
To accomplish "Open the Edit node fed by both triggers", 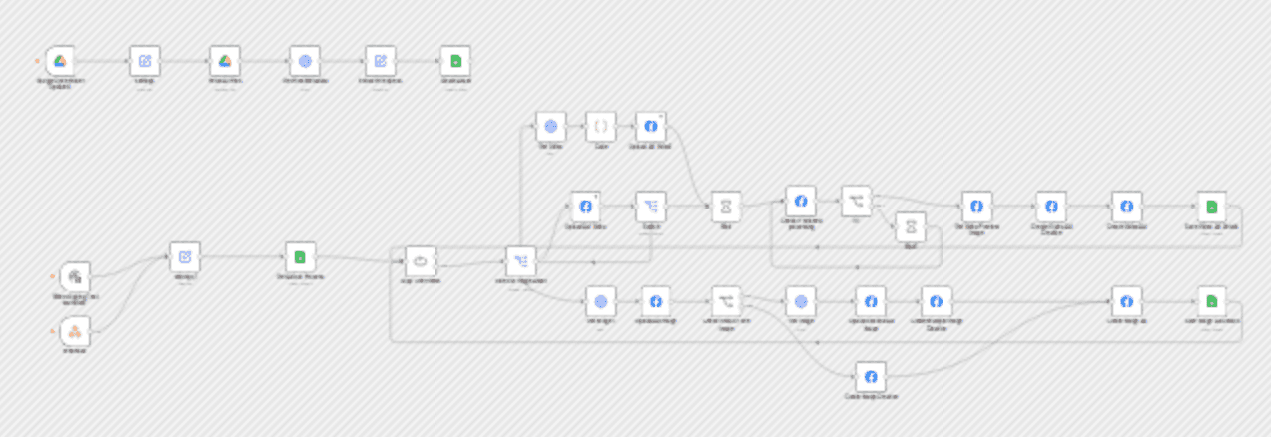I will (x=184, y=257).
